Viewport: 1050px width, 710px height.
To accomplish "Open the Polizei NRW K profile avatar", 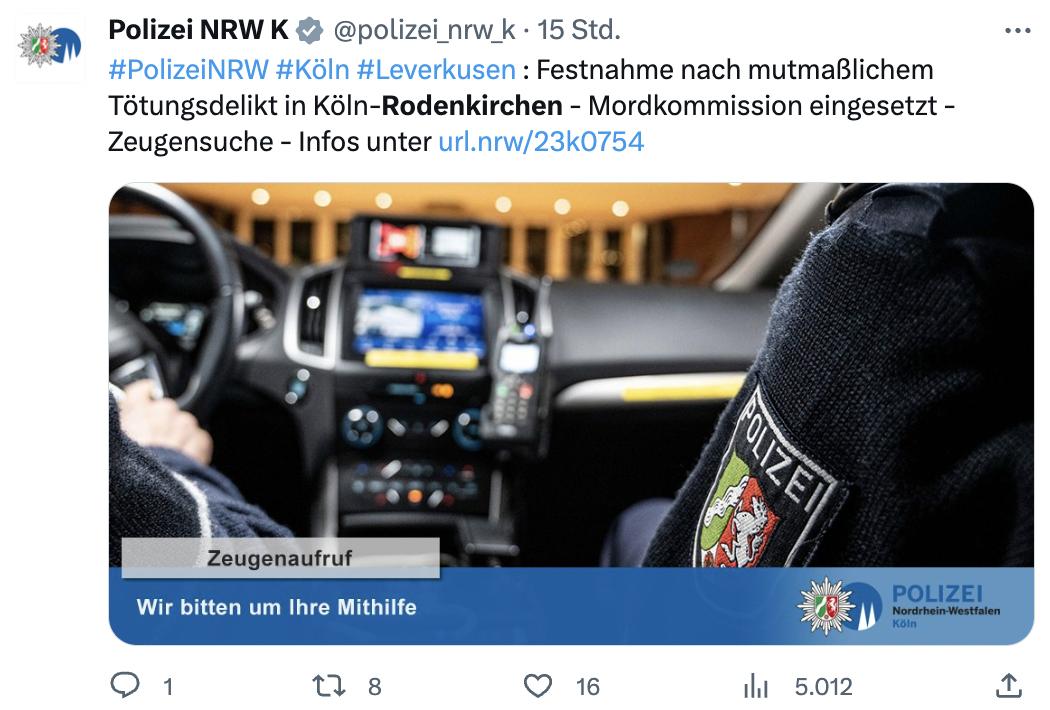I will (x=50, y=46).
